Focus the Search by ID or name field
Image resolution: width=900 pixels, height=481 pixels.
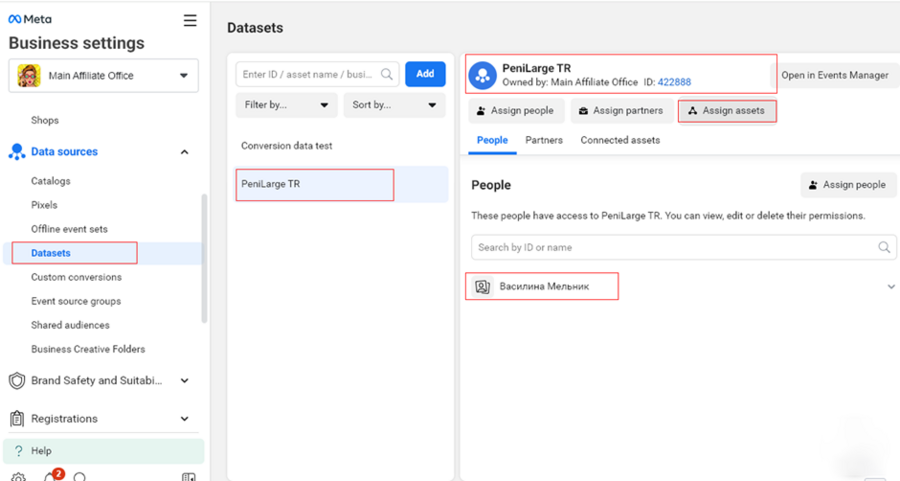click(x=684, y=247)
